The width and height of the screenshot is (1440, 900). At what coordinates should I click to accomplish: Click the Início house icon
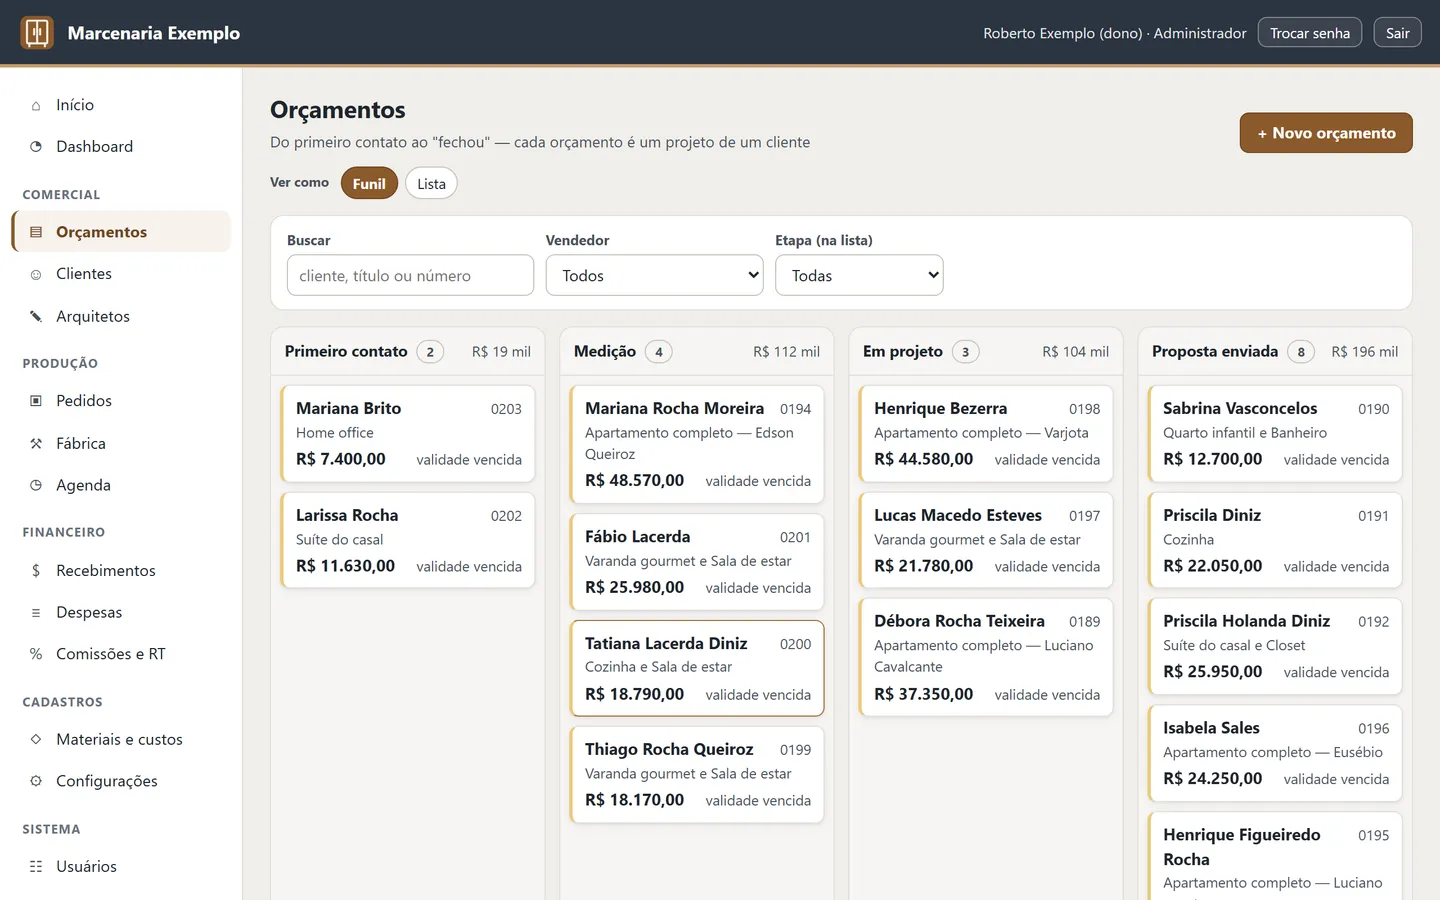click(36, 105)
